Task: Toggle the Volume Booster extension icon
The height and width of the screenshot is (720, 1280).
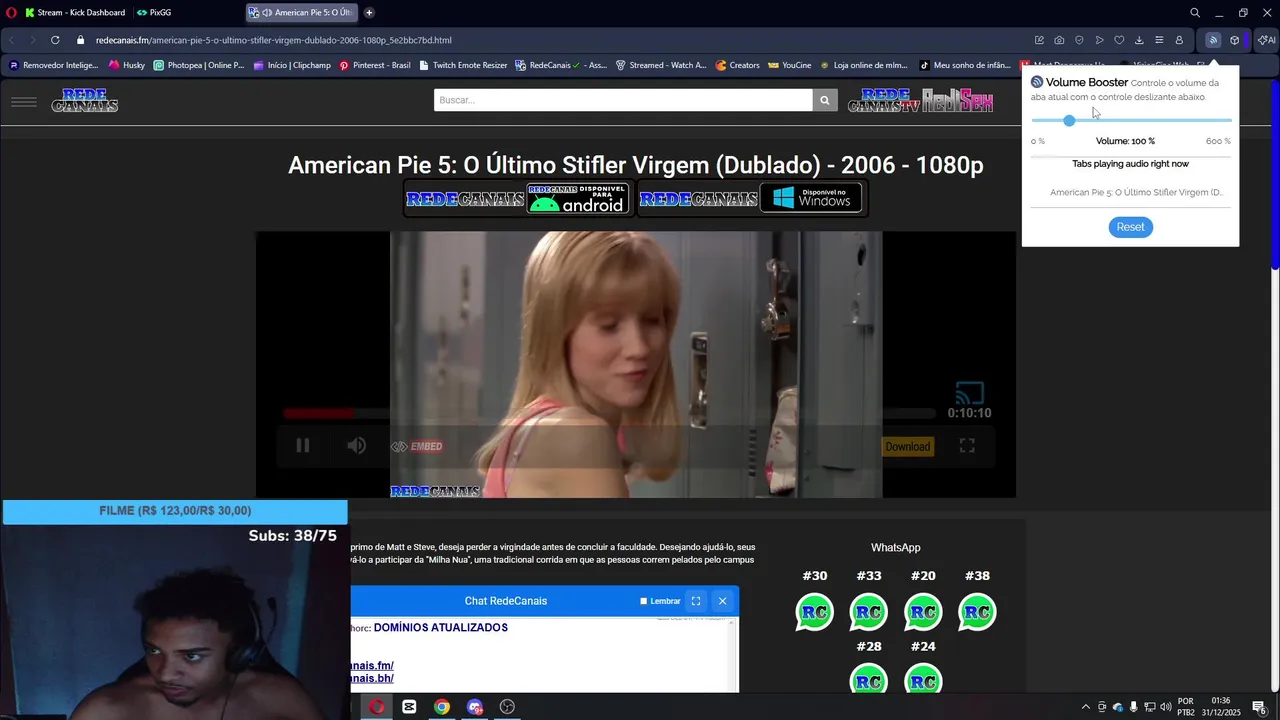Action: [x=1213, y=40]
